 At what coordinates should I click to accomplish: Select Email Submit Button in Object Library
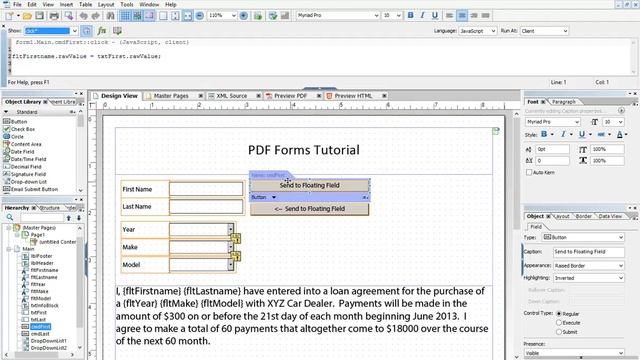click(x=34, y=189)
